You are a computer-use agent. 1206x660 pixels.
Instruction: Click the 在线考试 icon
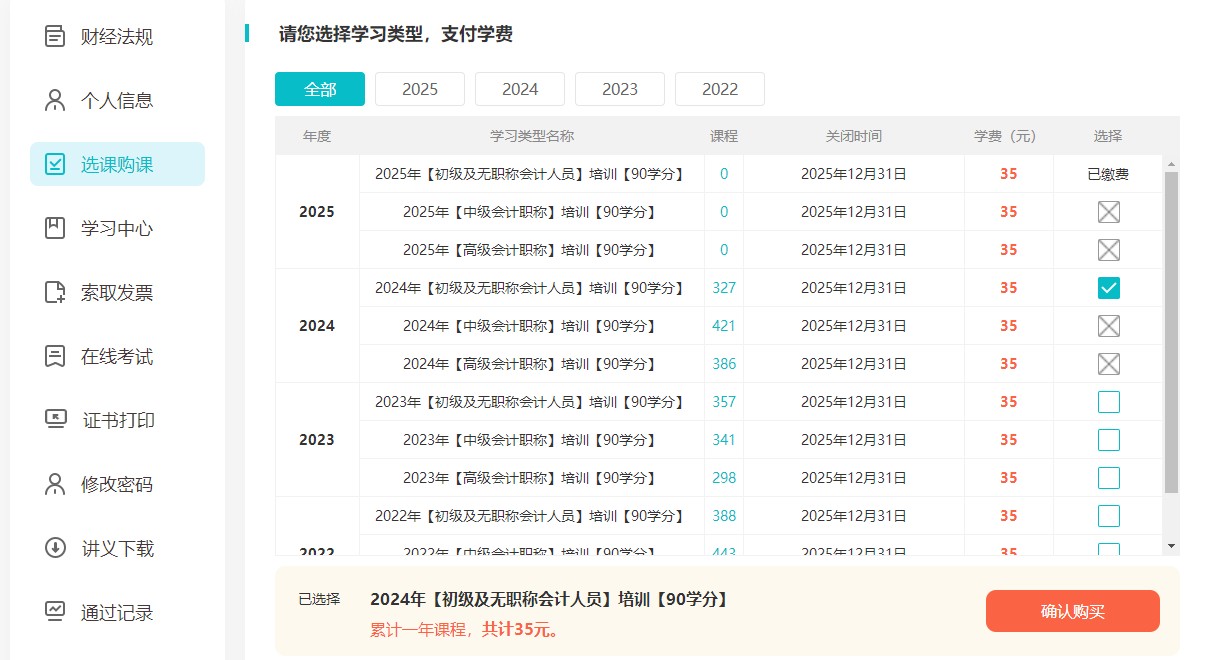tap(55, 357)
